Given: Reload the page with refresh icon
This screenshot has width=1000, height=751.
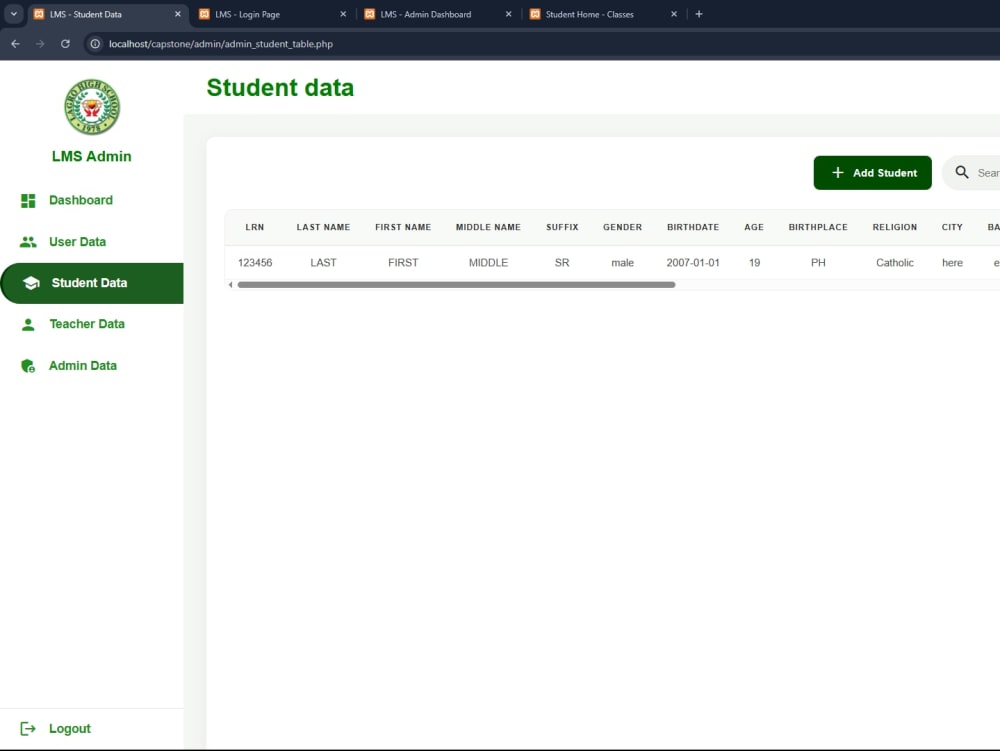Looking at the screenshot, I should coord(65,44).
